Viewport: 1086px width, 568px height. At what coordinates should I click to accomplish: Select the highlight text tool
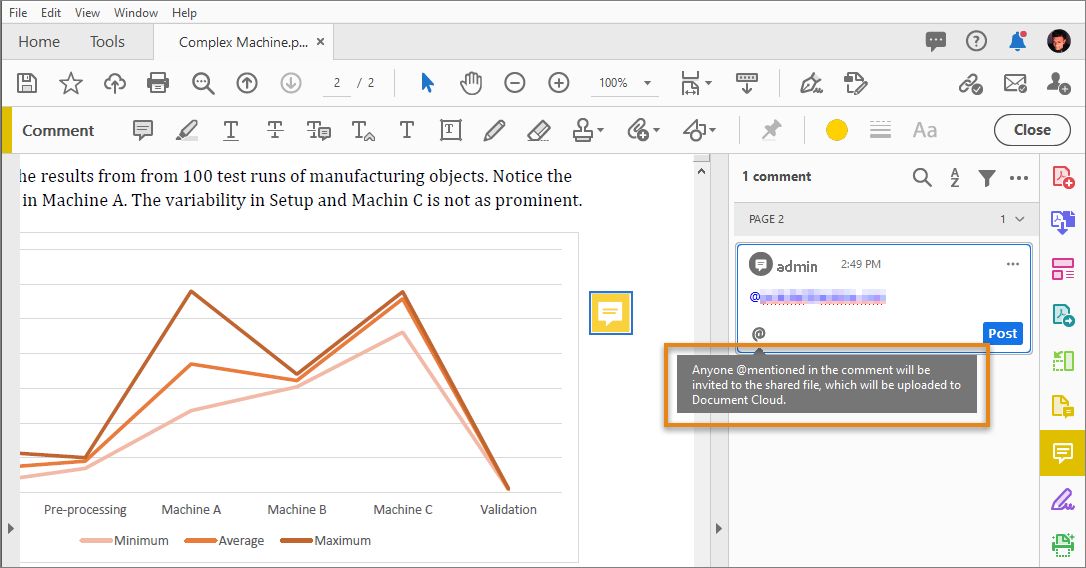[x=186, y=130]
